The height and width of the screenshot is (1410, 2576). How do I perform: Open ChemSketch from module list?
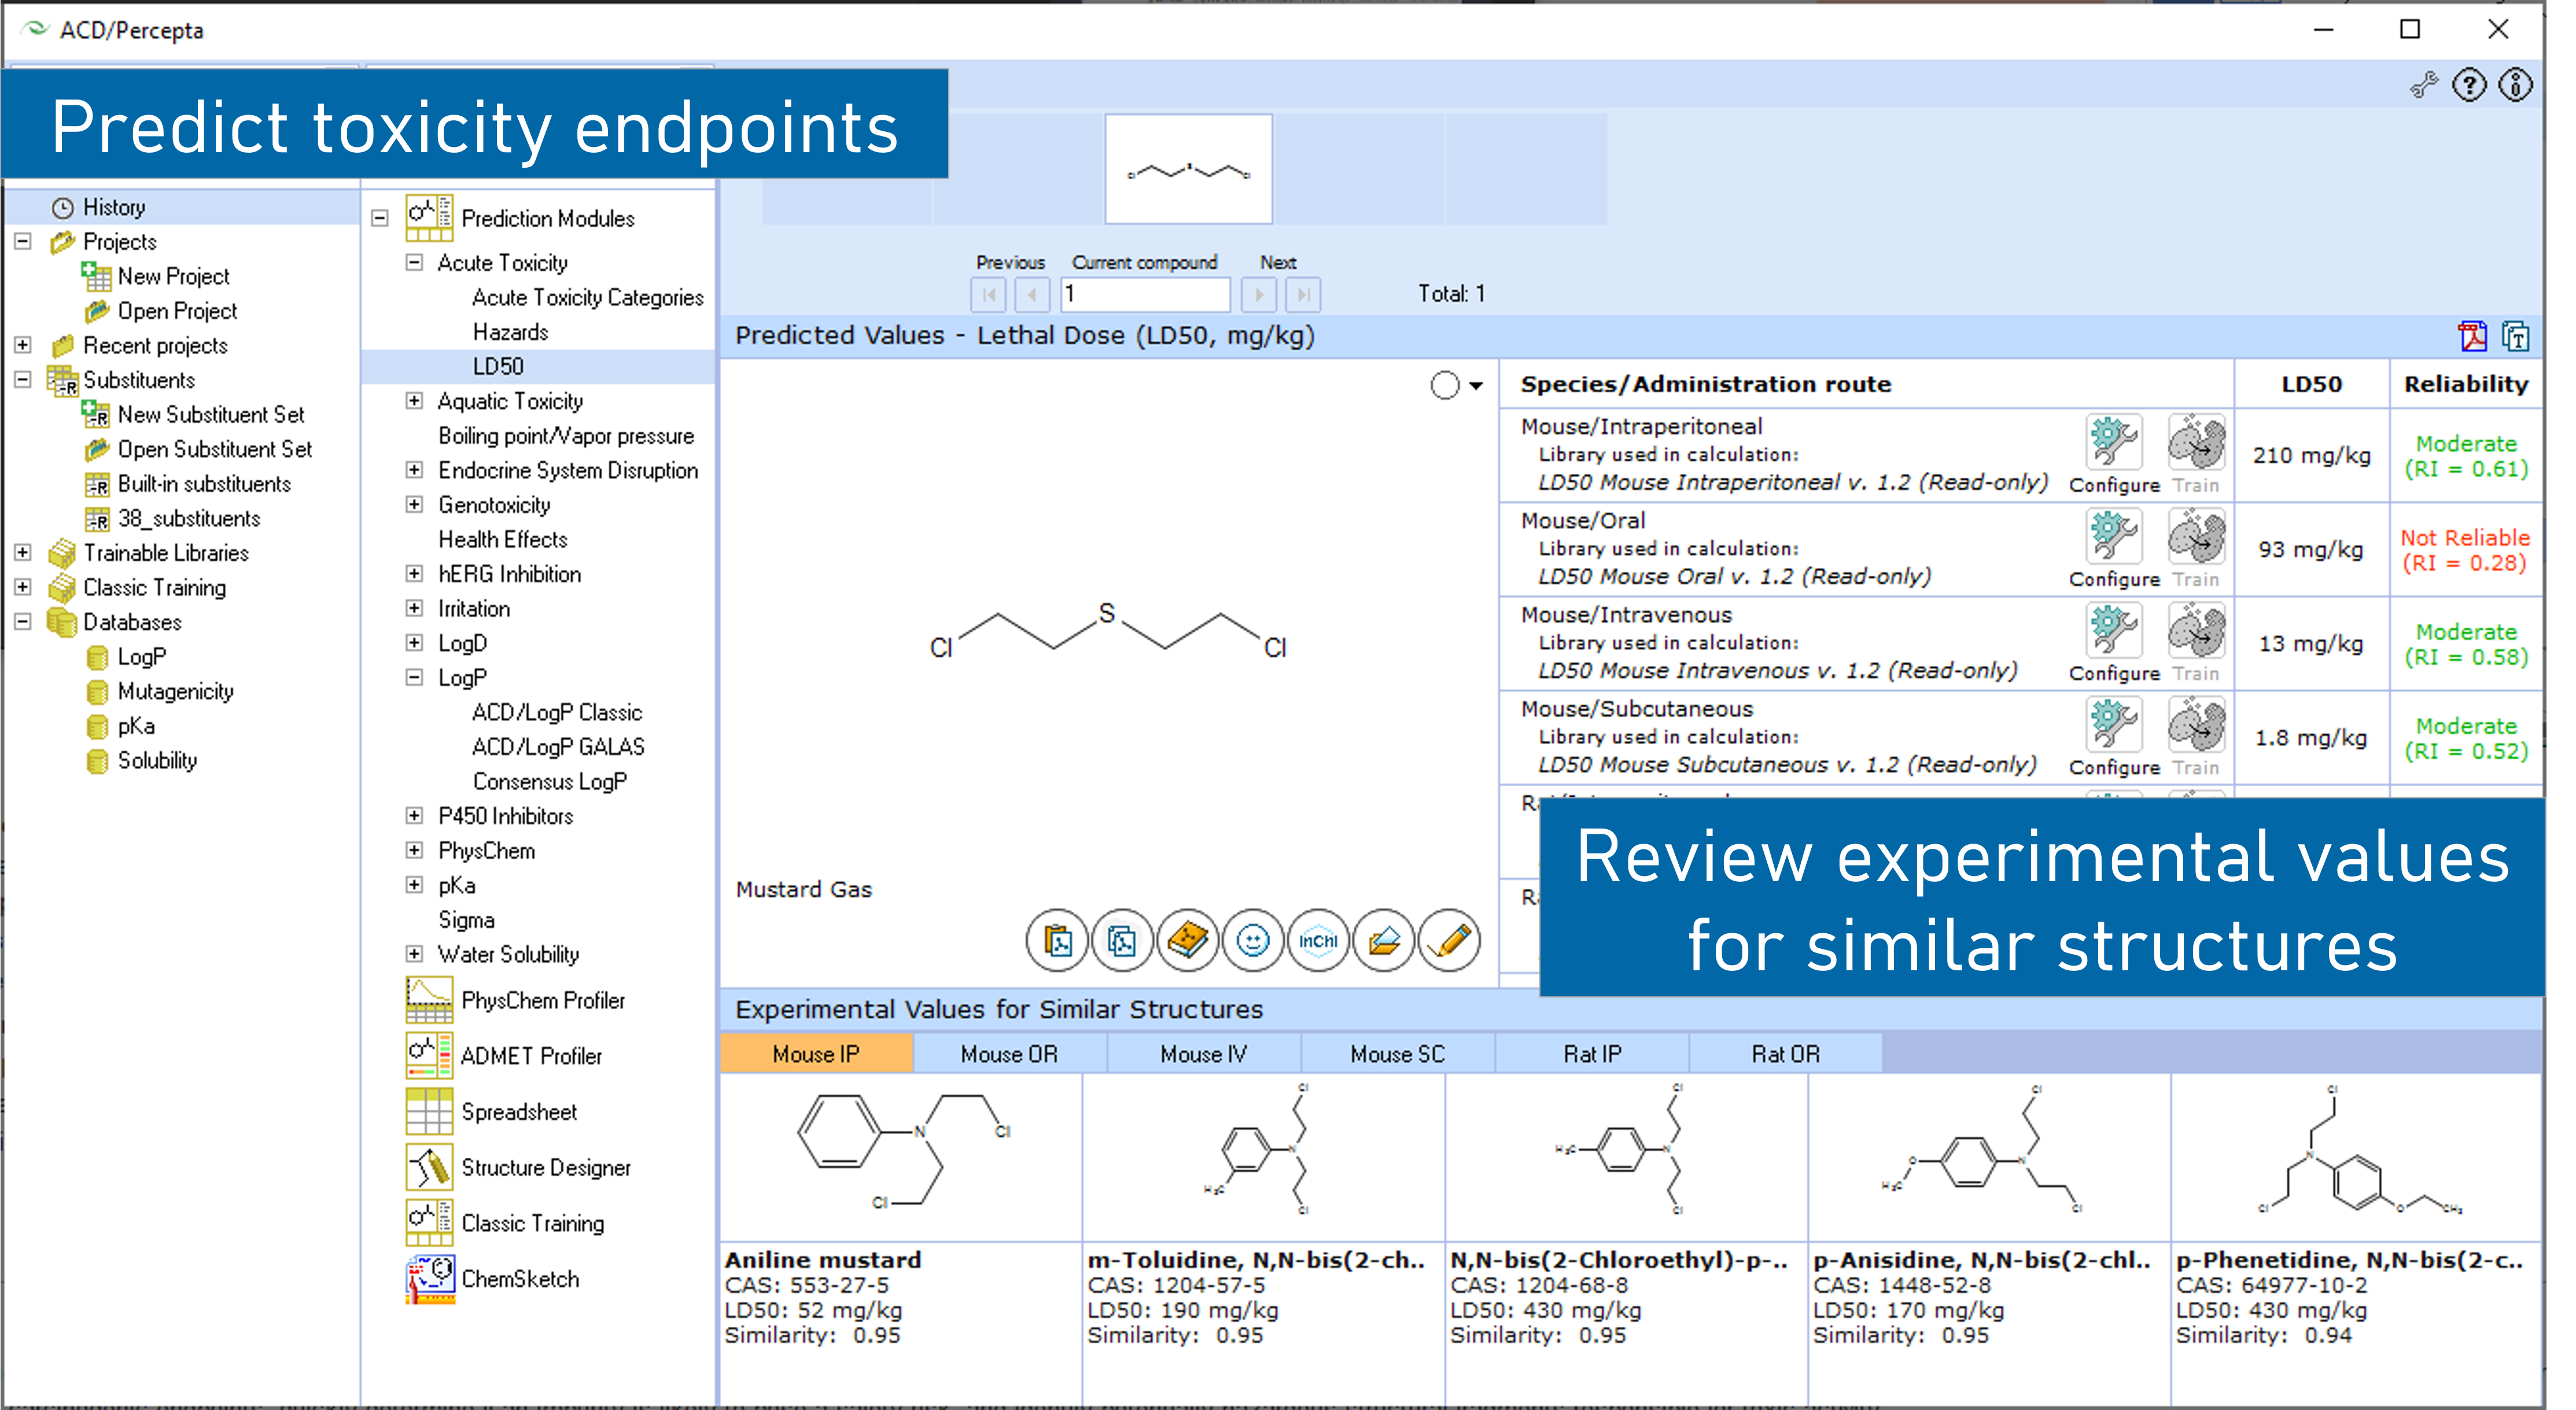pyautogui.click(x=519, y=1279)
